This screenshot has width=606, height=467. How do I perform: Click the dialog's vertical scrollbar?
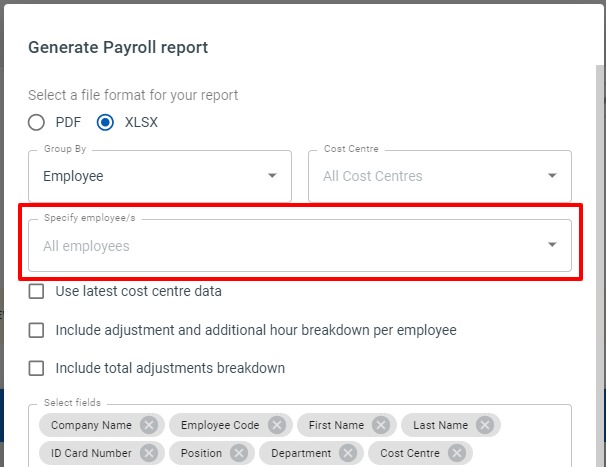pyautogui.click(x=599, y=266)
